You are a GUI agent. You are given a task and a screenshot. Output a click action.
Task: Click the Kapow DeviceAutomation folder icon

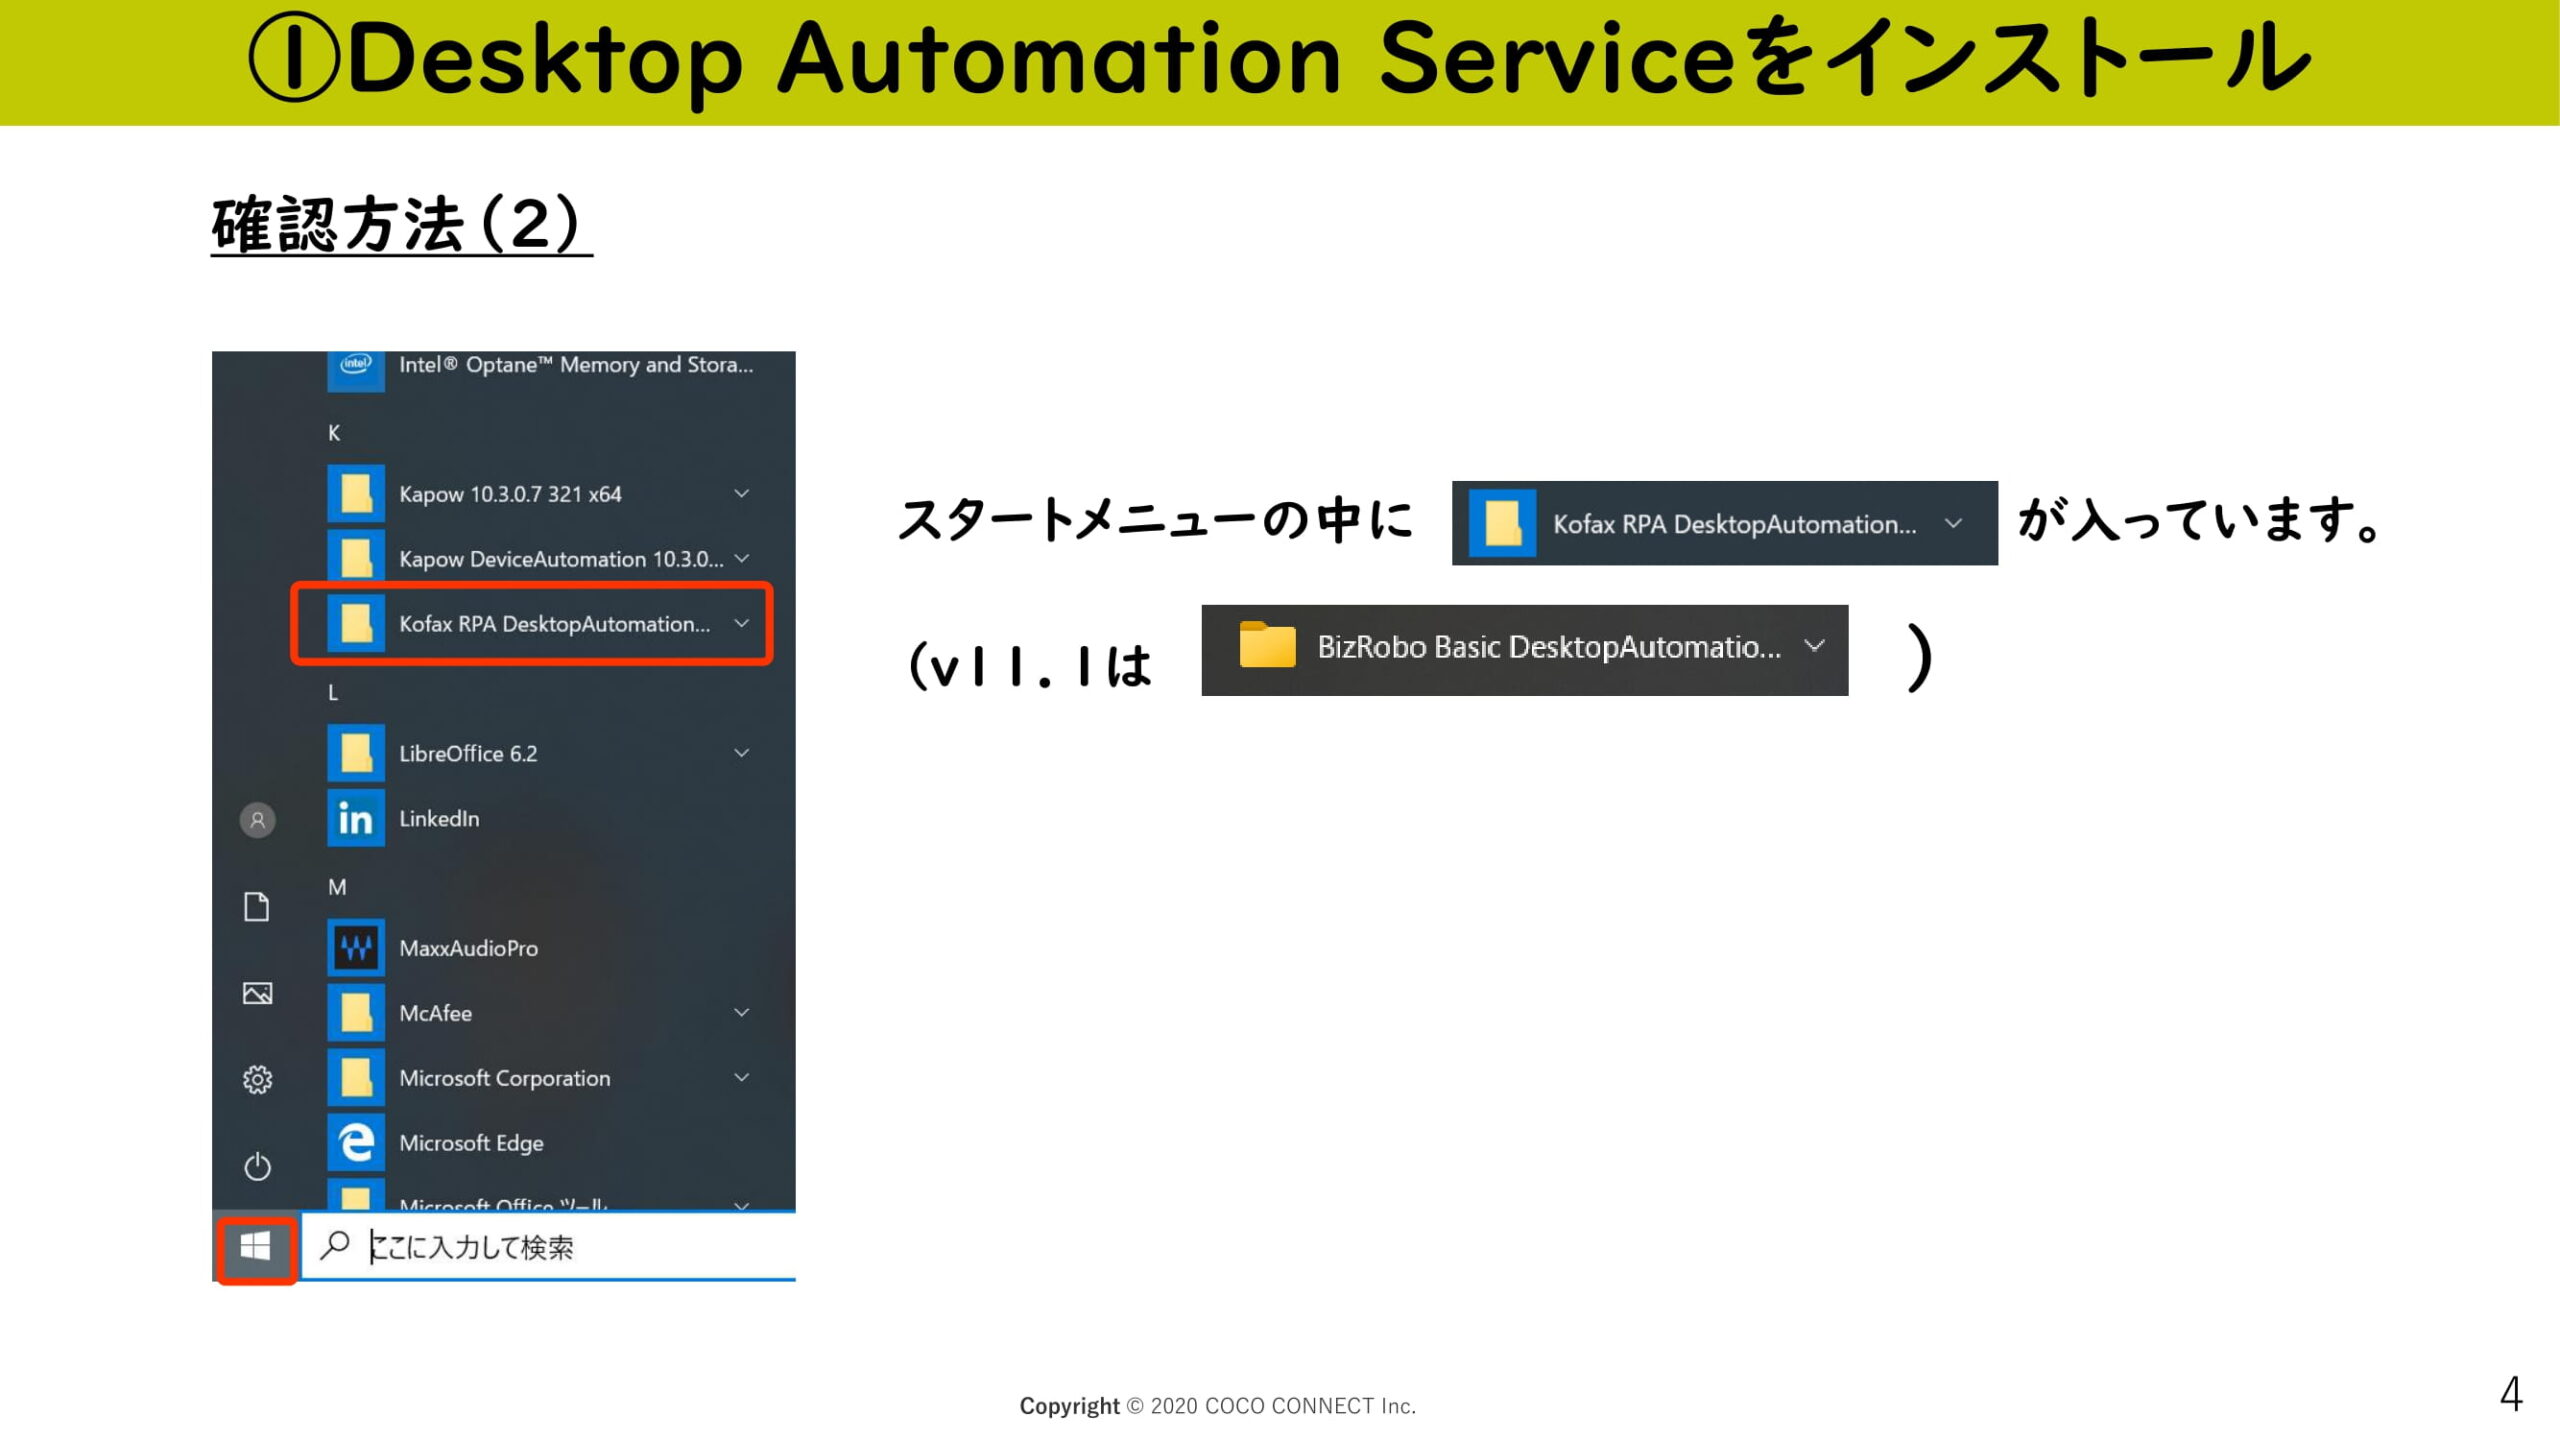click(356, 558)
